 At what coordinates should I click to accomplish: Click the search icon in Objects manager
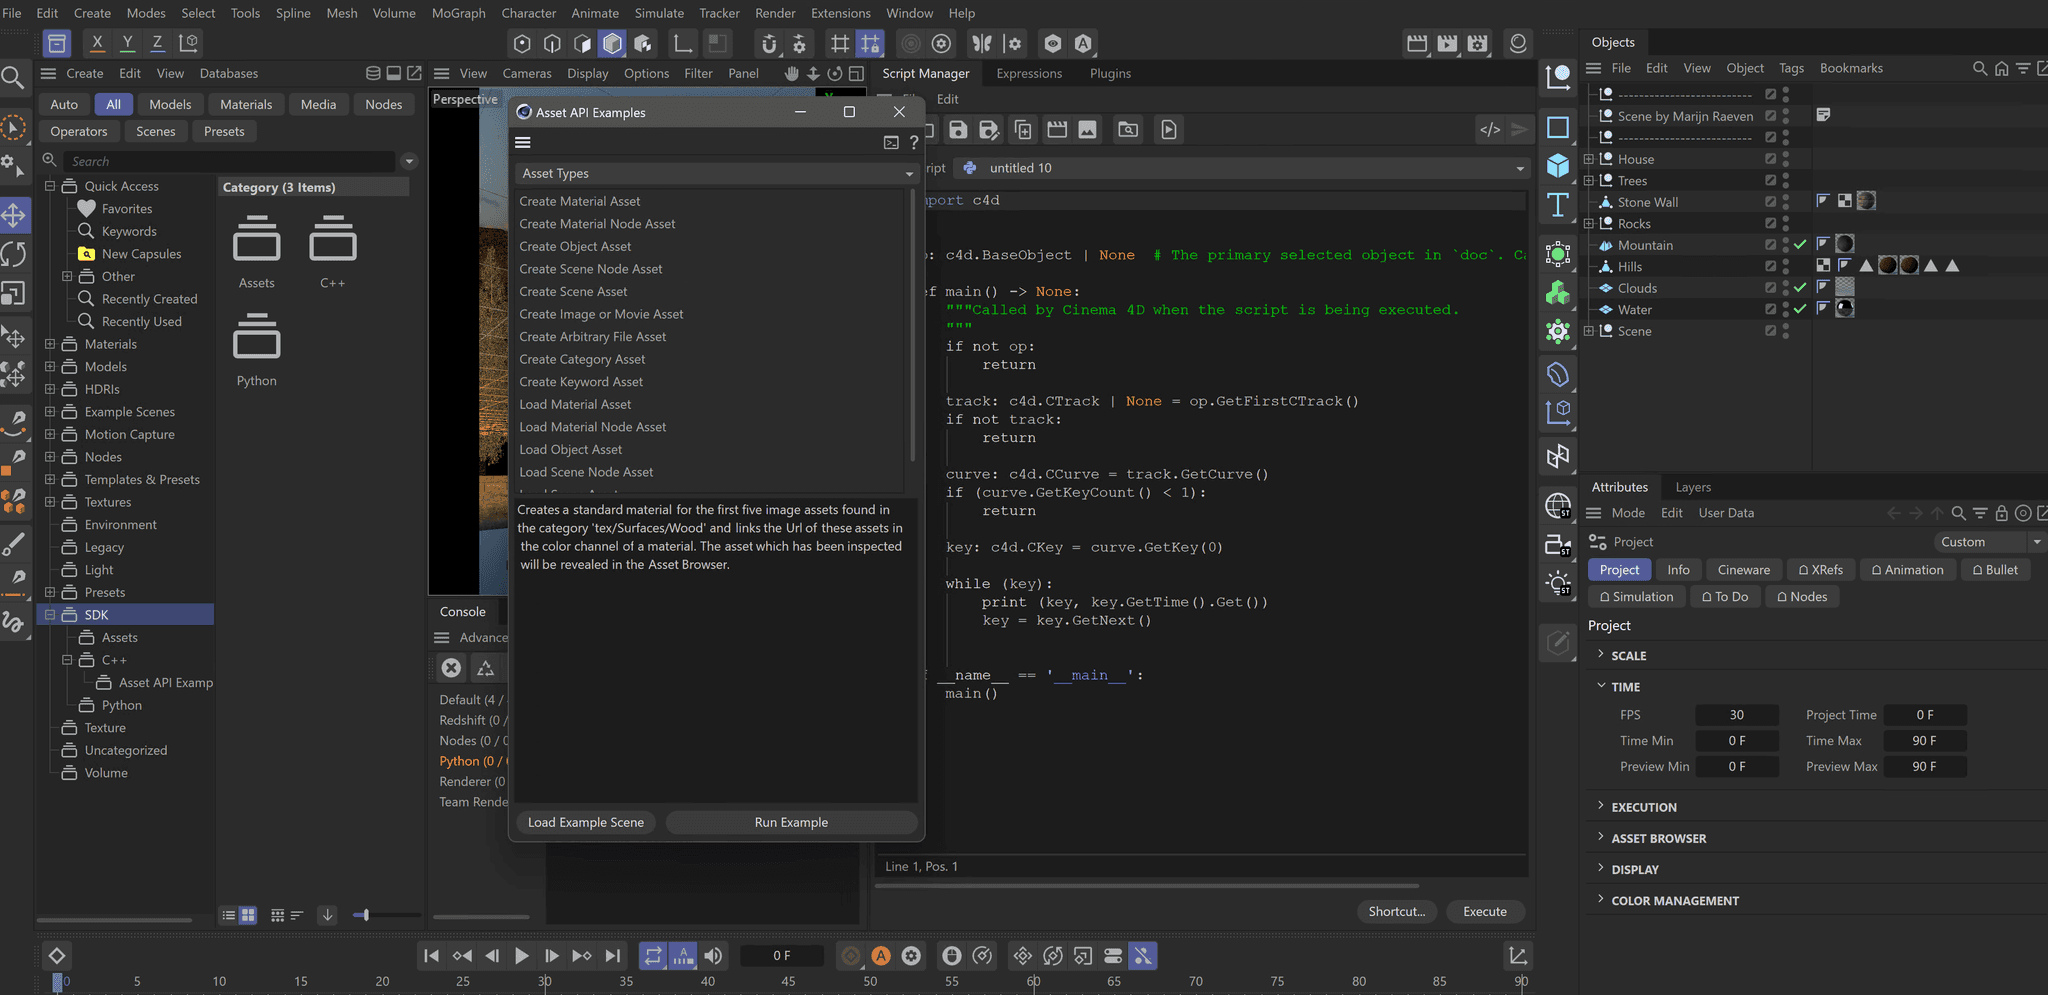[x=1979, y=68]
